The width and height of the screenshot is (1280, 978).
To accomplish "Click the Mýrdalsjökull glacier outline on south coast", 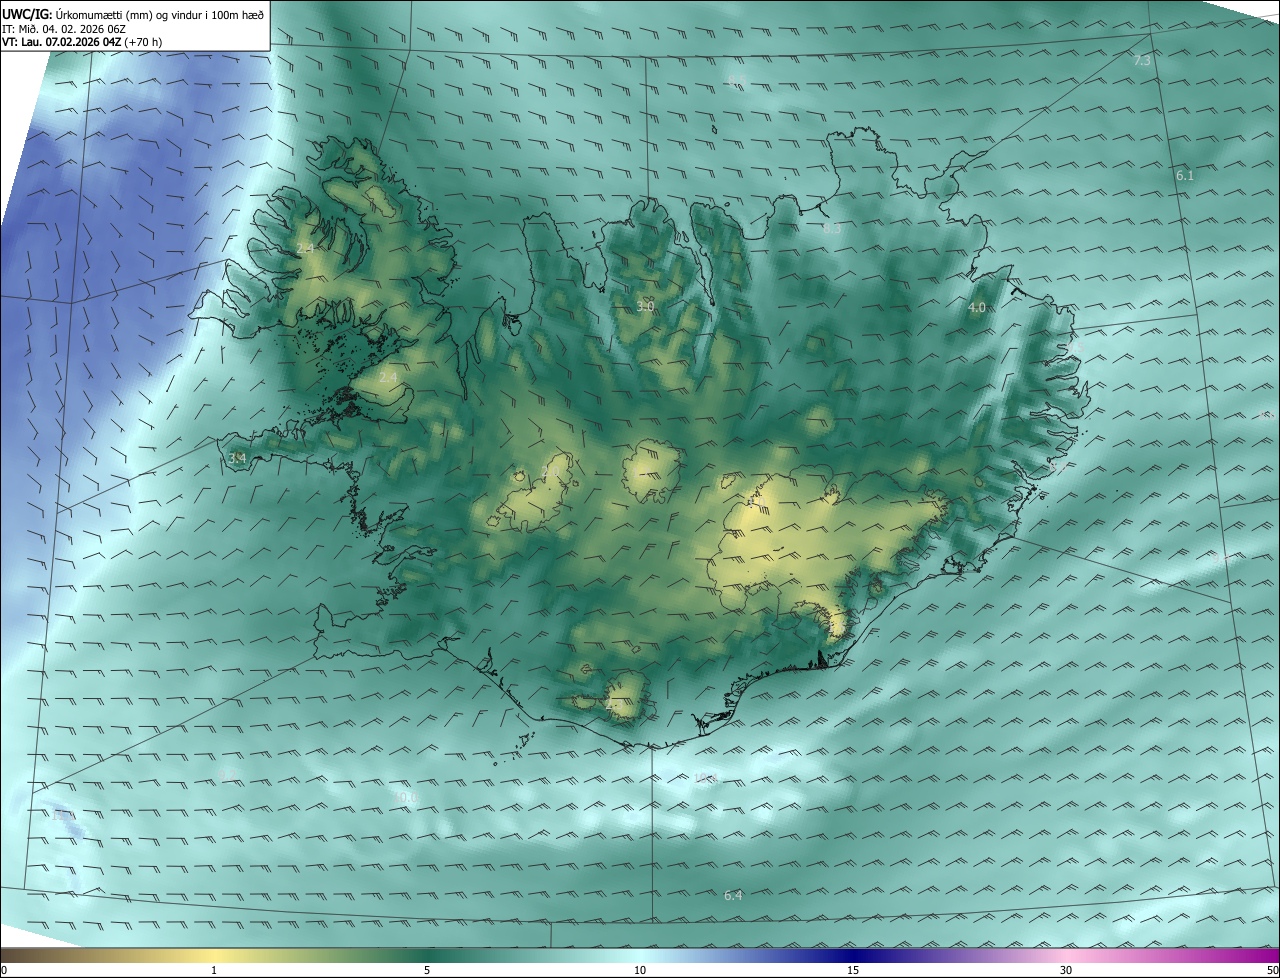I will coord(627,692).
